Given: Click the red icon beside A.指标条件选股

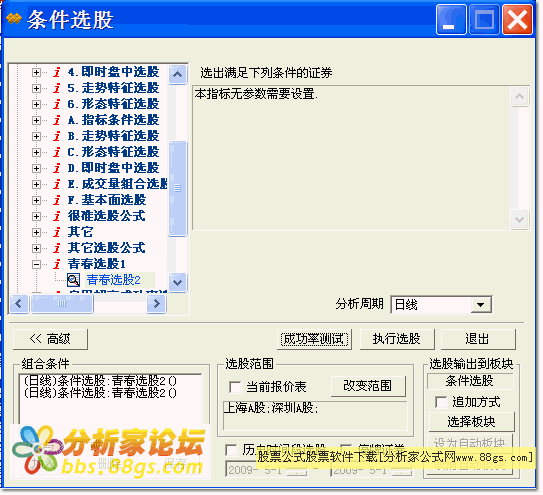Looking at the screenshot, I should tap(57, 120).
